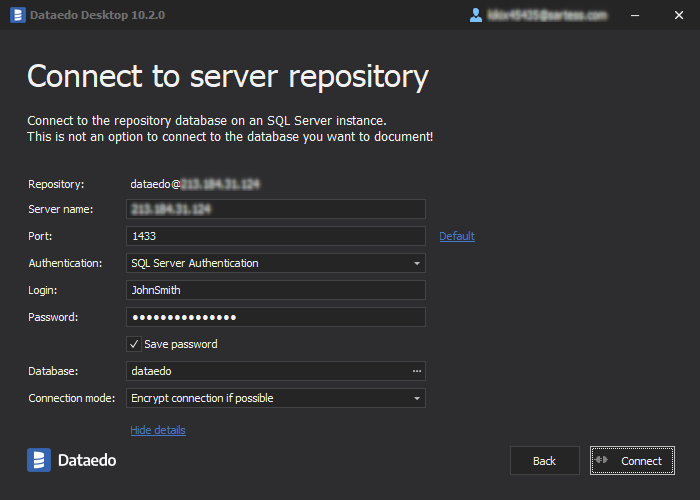Click into the Port field showing 1433
This screenshot has height=500, width=700.
coord(276,236)
